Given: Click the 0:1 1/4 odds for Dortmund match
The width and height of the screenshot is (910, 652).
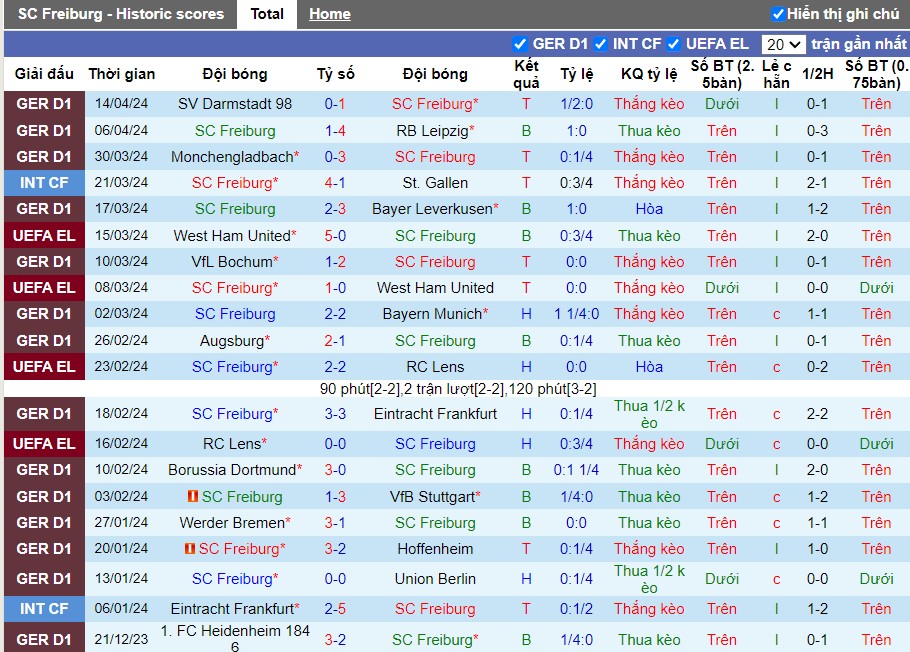Looking at the screenshot, I should 576,470.
